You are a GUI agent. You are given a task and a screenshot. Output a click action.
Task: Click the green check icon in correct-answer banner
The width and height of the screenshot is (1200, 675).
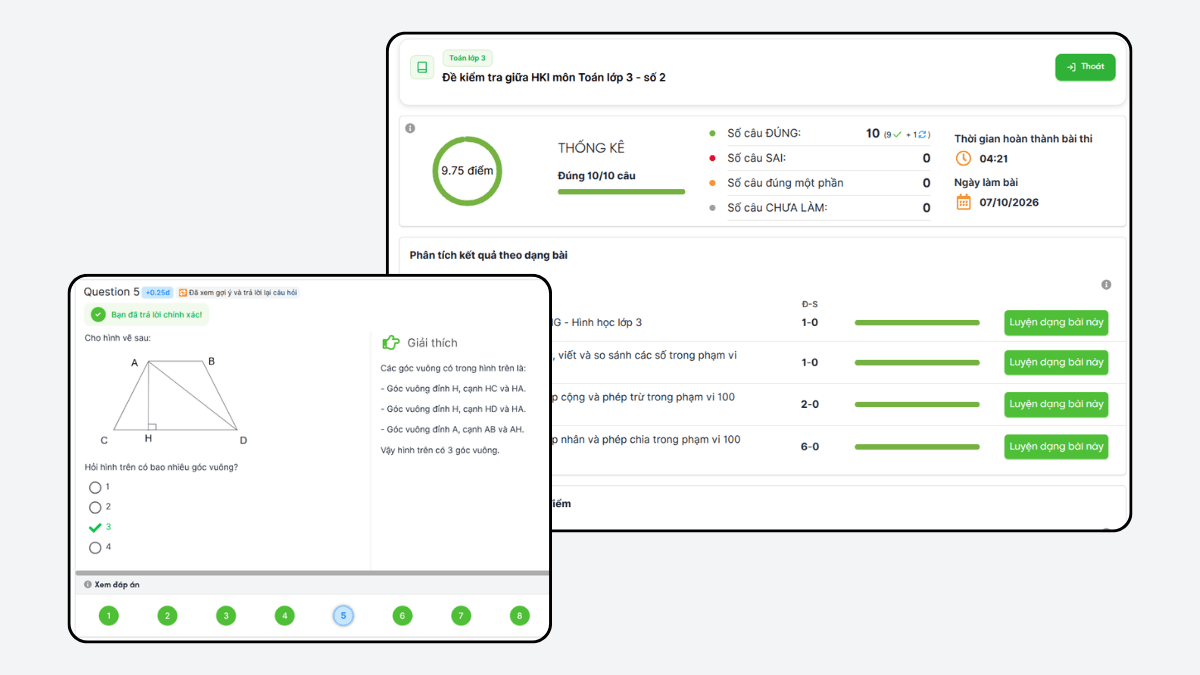[98, 314]
